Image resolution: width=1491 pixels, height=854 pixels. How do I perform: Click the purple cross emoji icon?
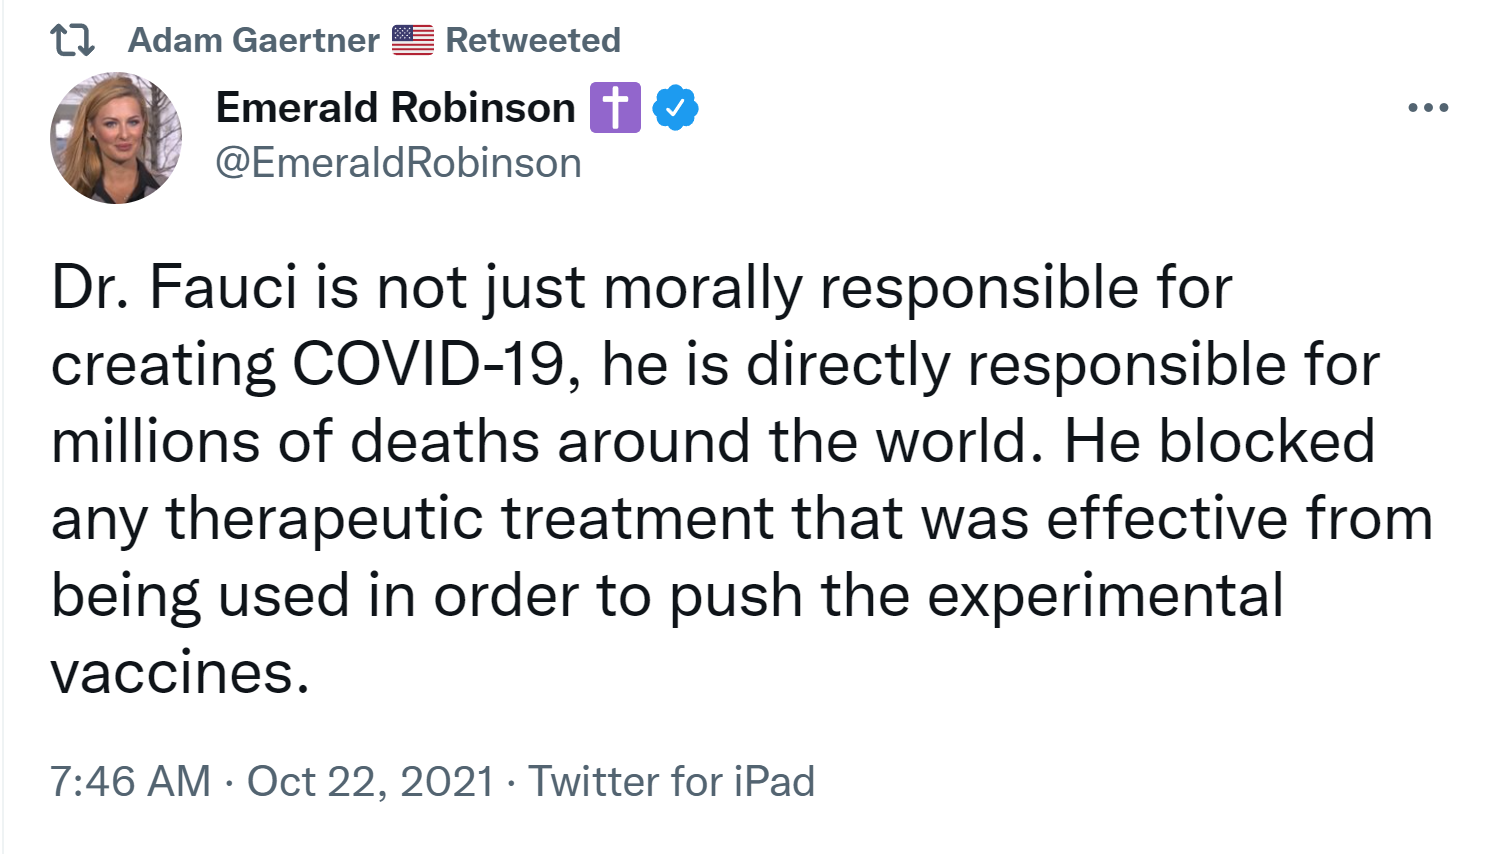[615, 108]
